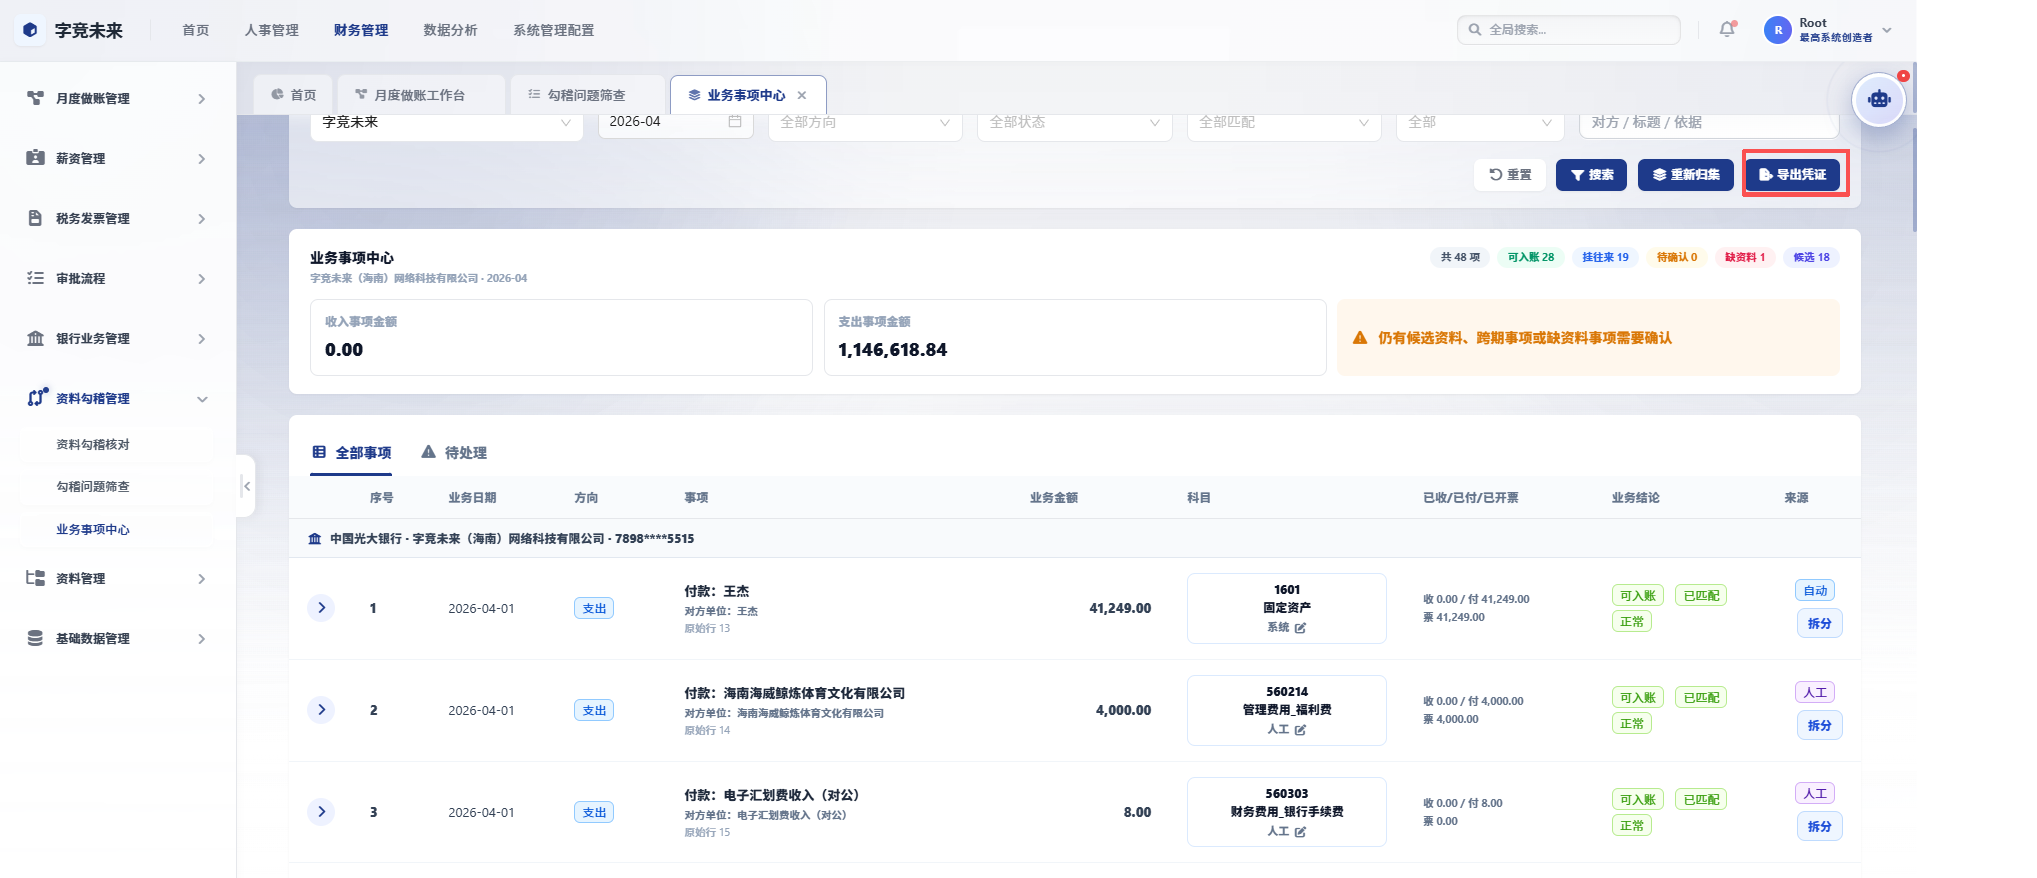The width and height of the screenshot is (2037, 878).
Task: Filter by the 候选 18 badge
Action: click(x=1811, y=257)
